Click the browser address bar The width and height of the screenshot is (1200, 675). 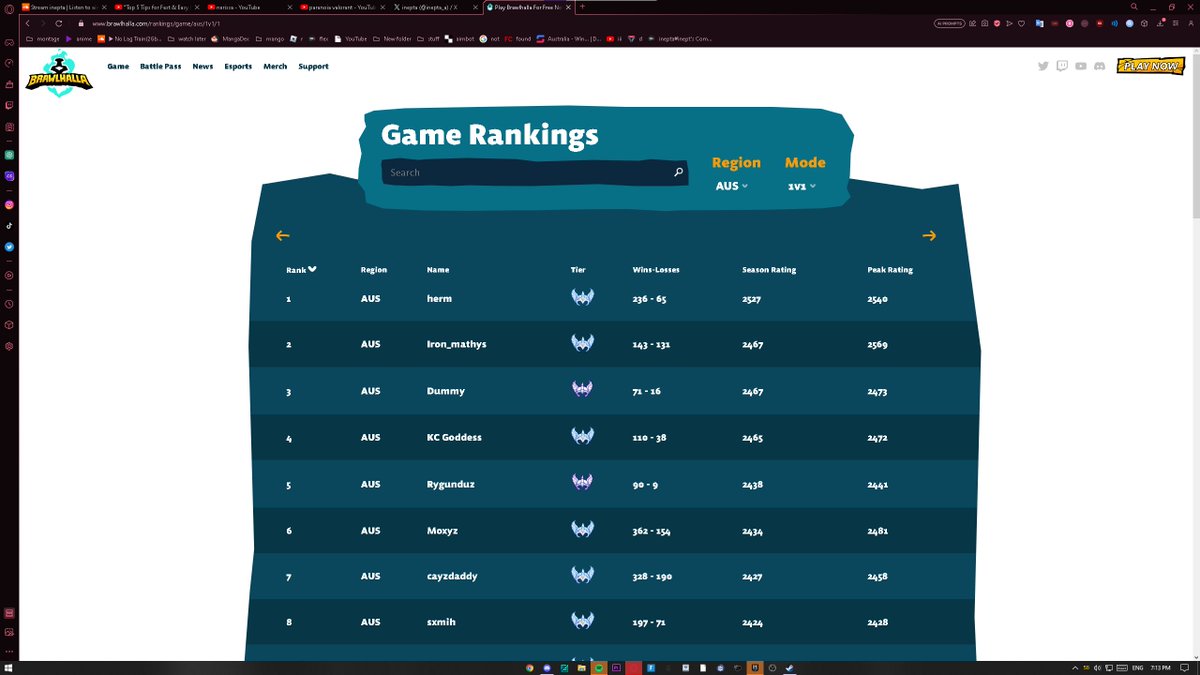coord(500,23)
